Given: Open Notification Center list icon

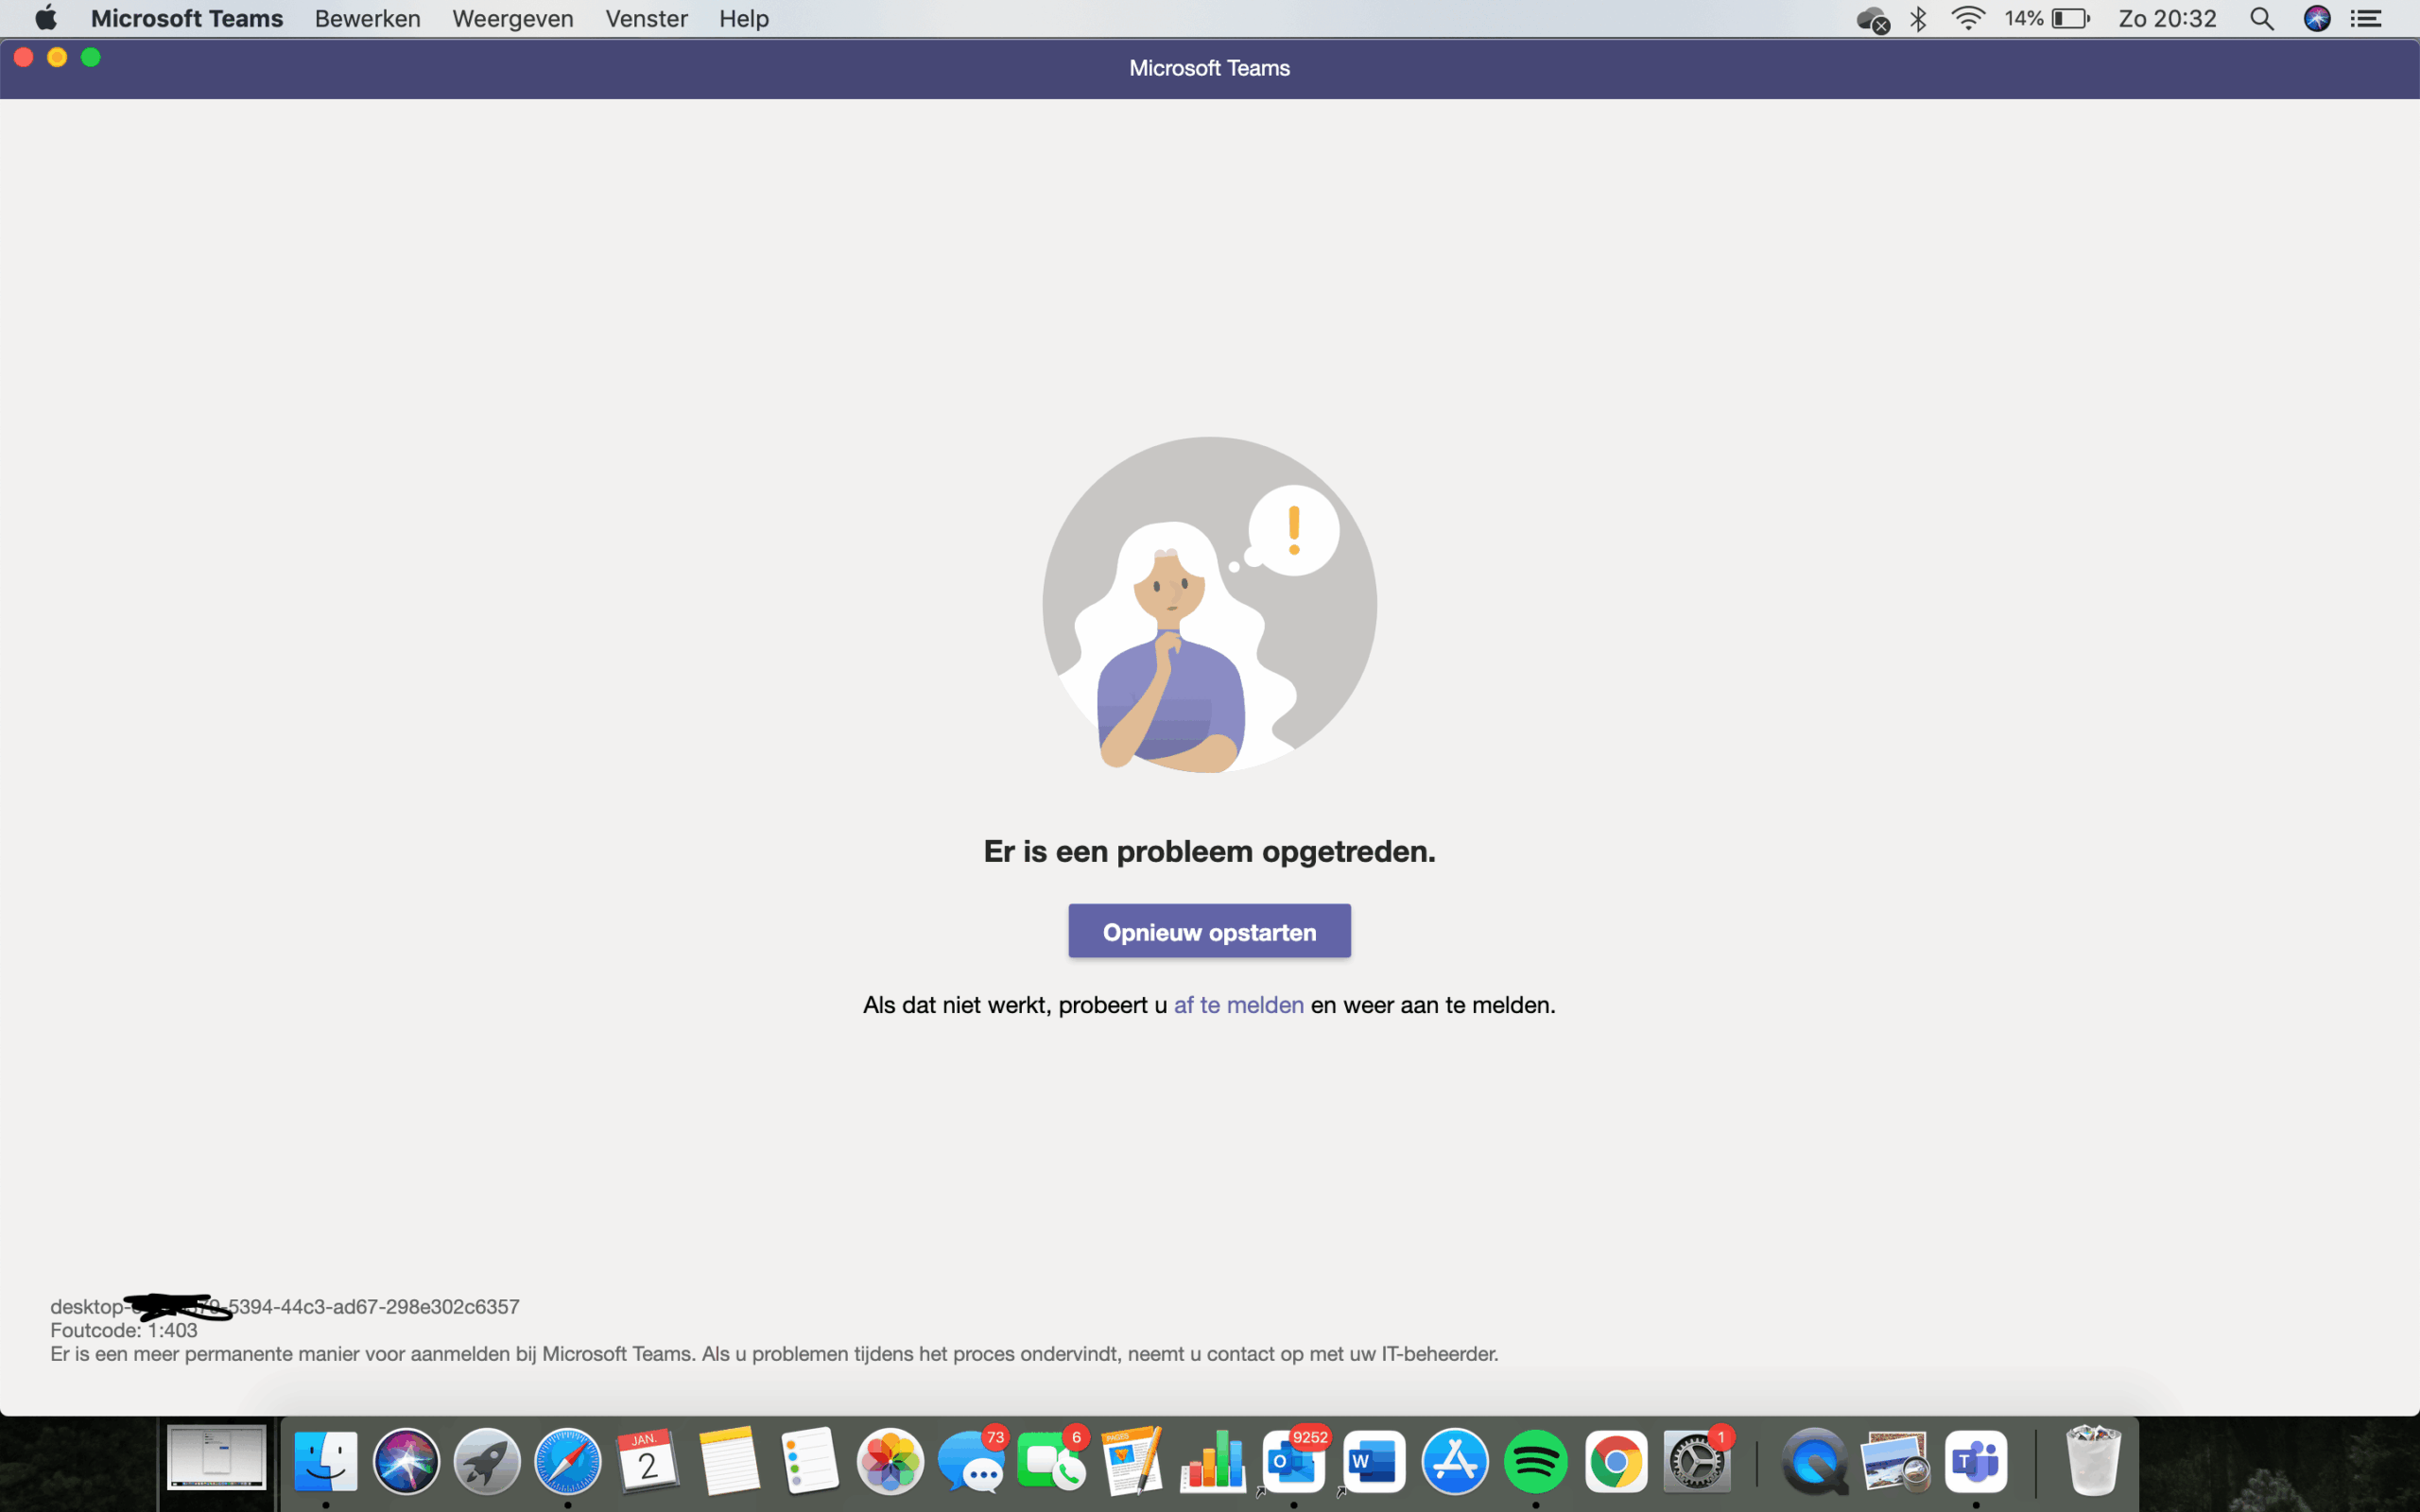Looking at the screenshot, I should tap(2366, 18).
